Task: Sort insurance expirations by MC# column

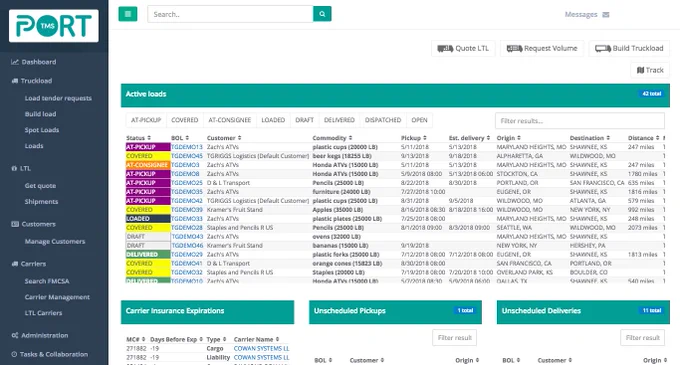Action: 136,339
